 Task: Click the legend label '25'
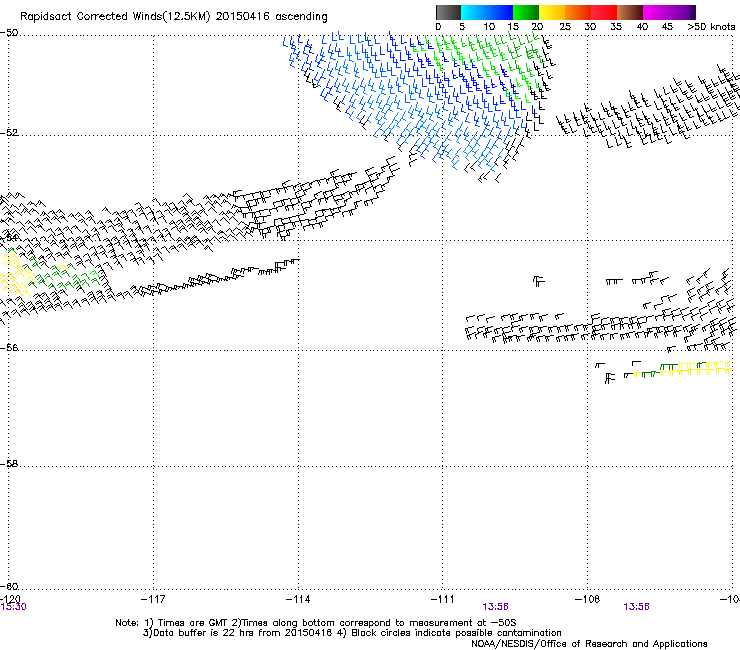click(x=565, y=27)
